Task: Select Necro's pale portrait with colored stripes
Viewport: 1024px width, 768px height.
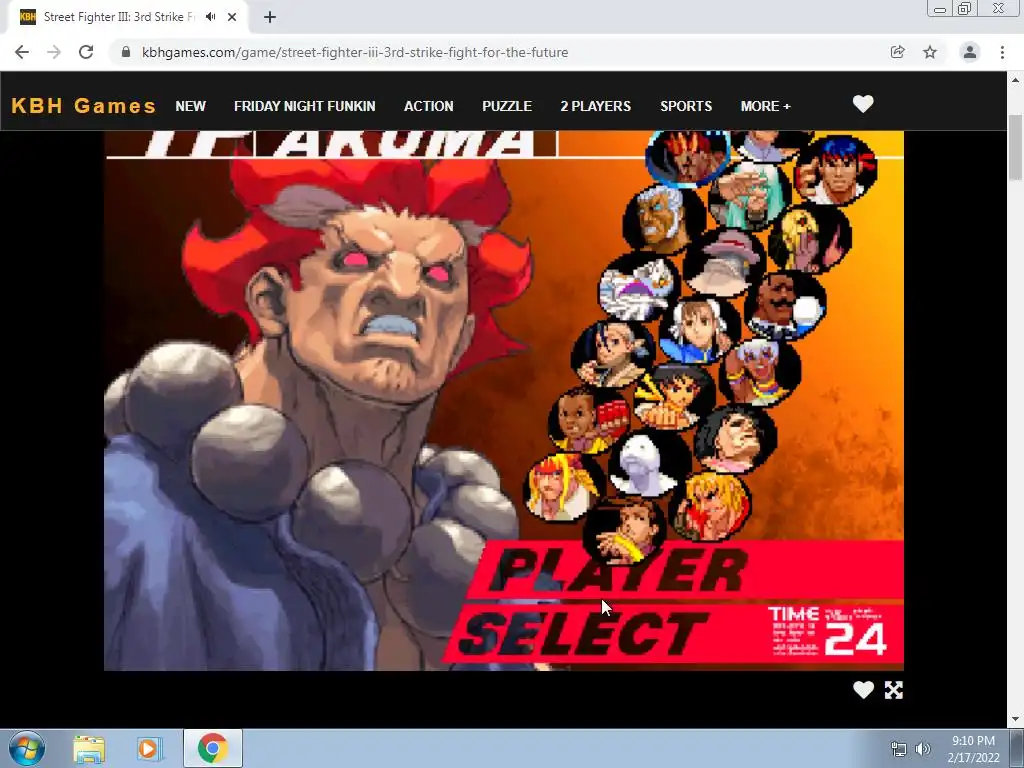Action: (639, 287)
